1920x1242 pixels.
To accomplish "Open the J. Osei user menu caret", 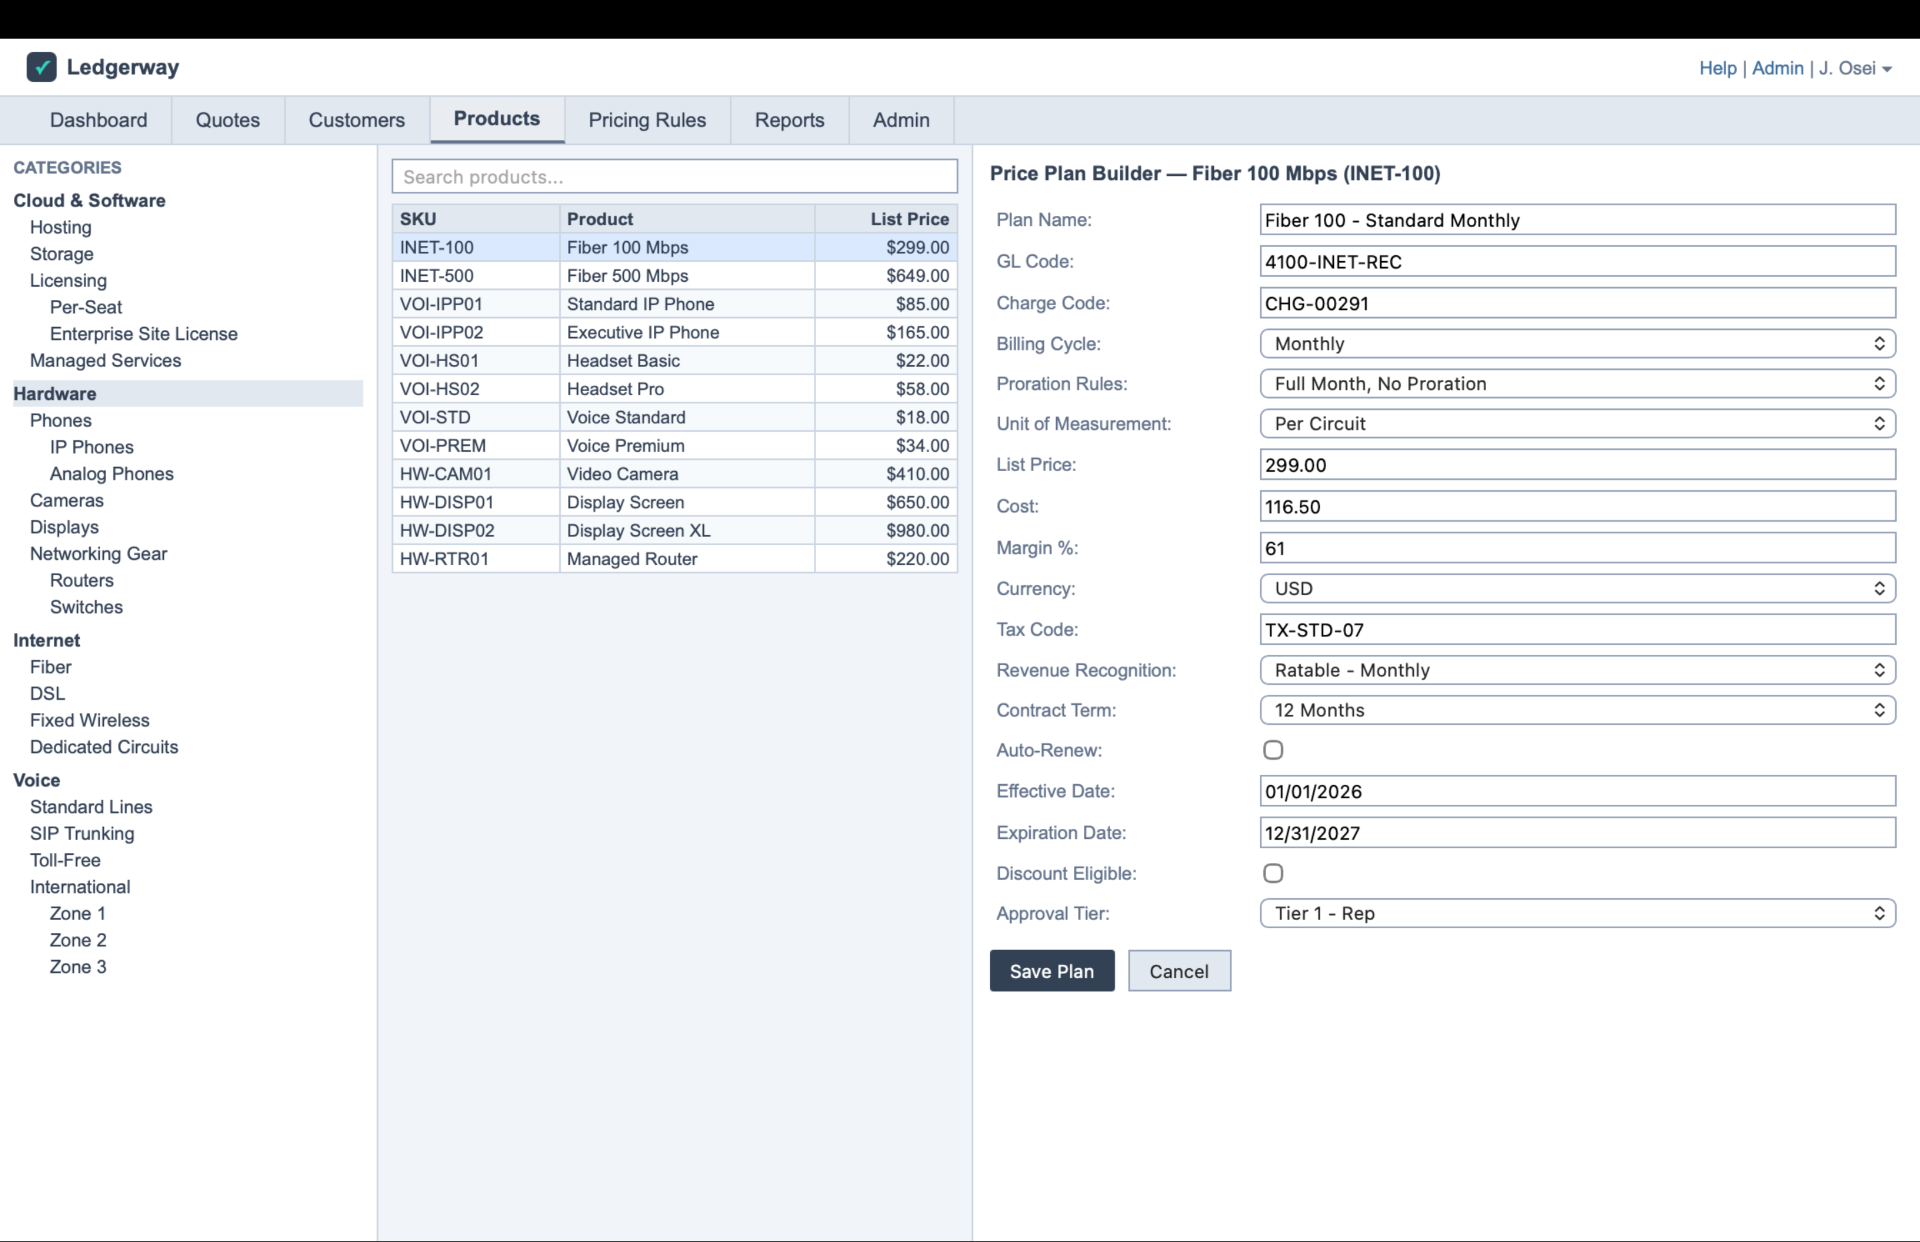I will point(1887,69).
